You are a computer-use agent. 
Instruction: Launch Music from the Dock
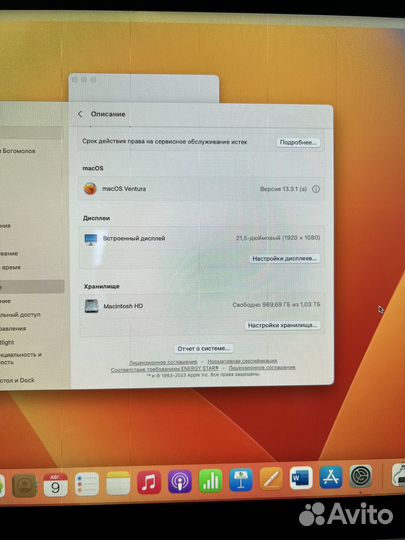pos(149,482)
